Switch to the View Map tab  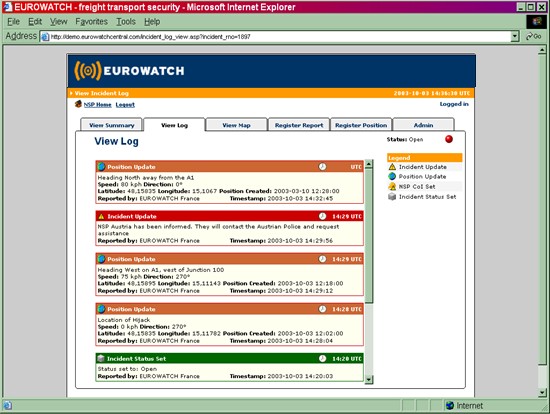coord(236,125)
